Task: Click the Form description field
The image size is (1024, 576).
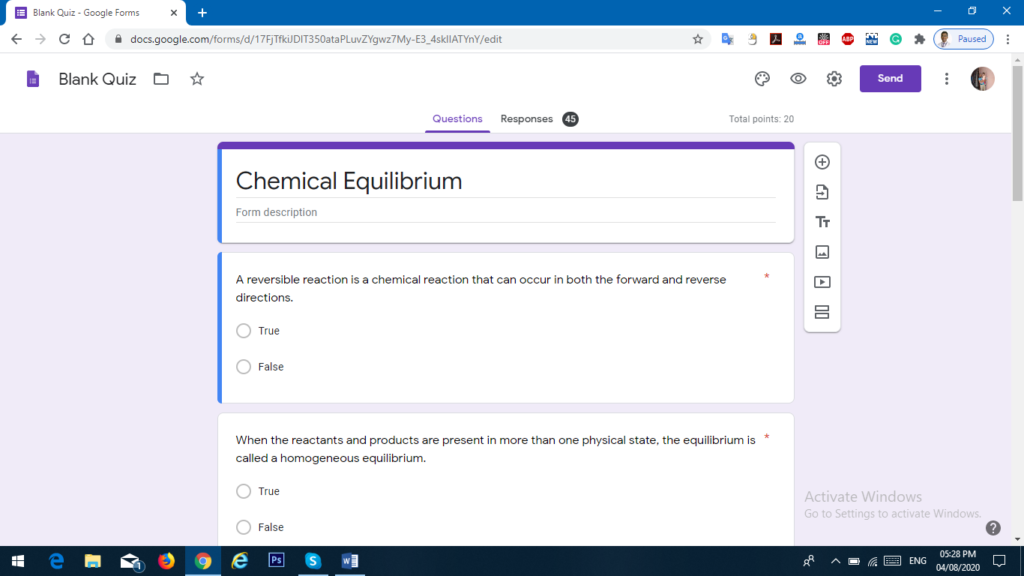Action: coord(505,212)
